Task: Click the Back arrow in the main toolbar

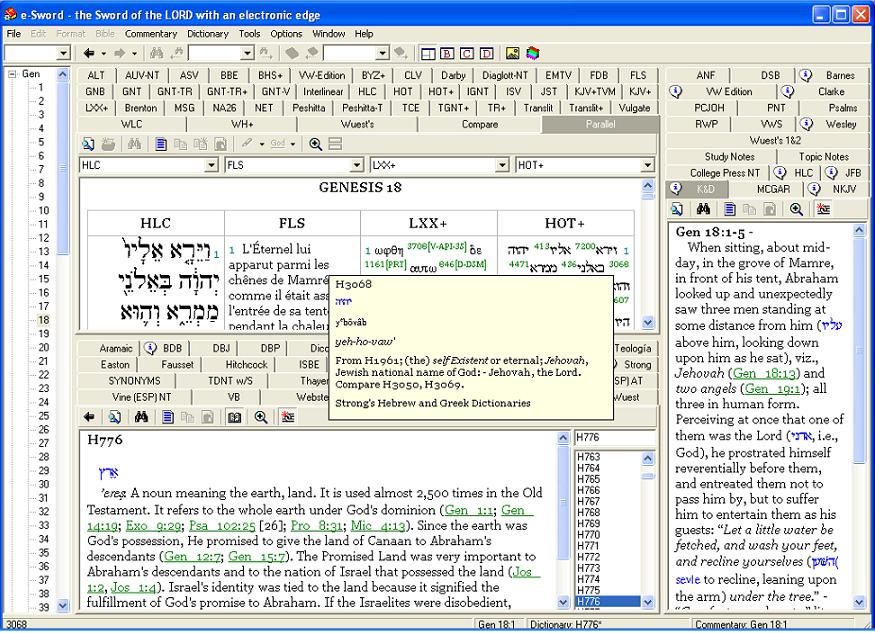Action: pyautogui.click(x=89, y=53)
